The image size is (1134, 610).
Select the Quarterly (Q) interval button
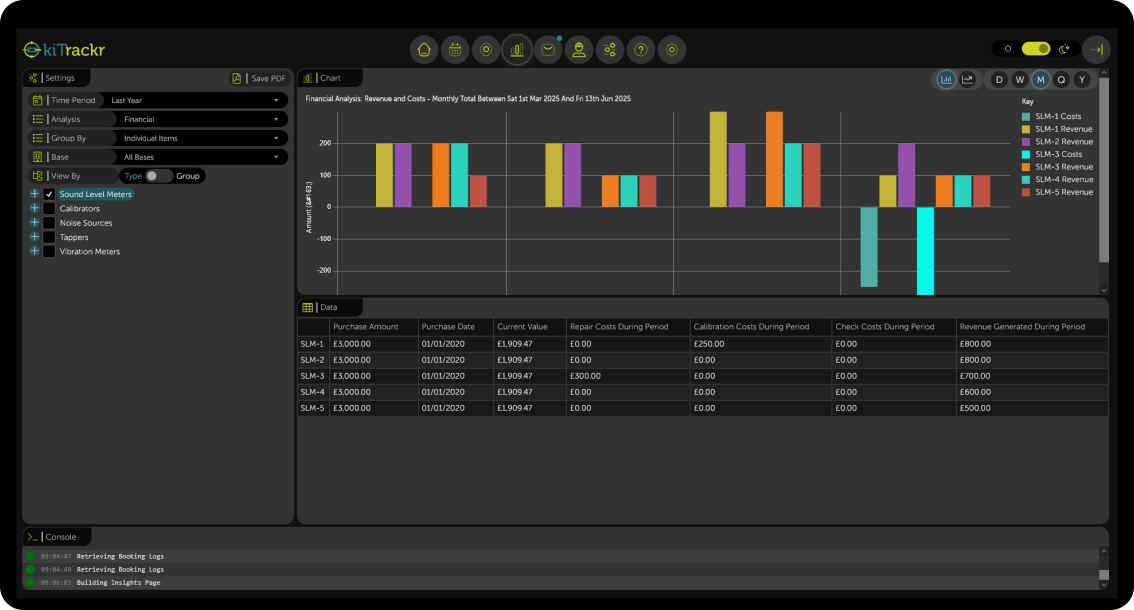(1060, 79)
